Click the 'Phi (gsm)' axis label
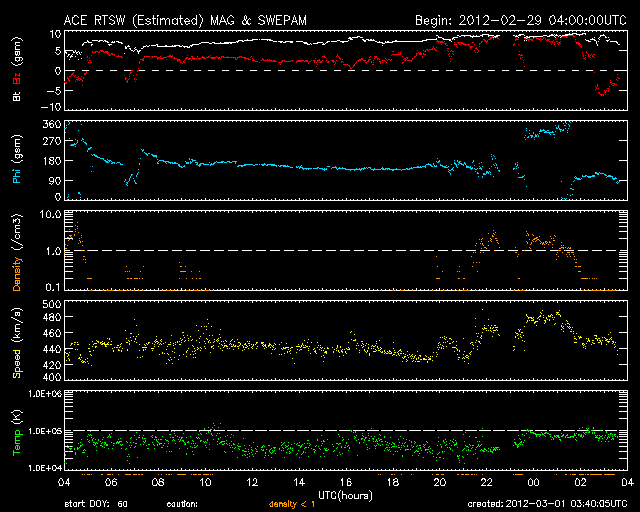Screen dimensions: 640x512 [17, 159]
